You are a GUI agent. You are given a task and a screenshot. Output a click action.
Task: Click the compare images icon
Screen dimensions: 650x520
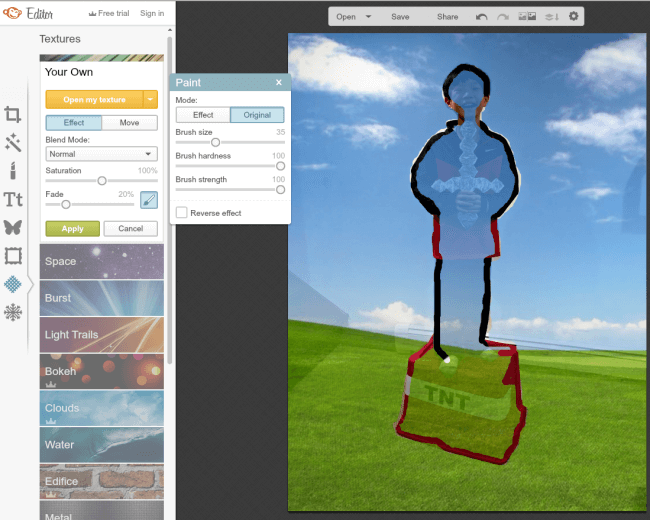(527, 17)
